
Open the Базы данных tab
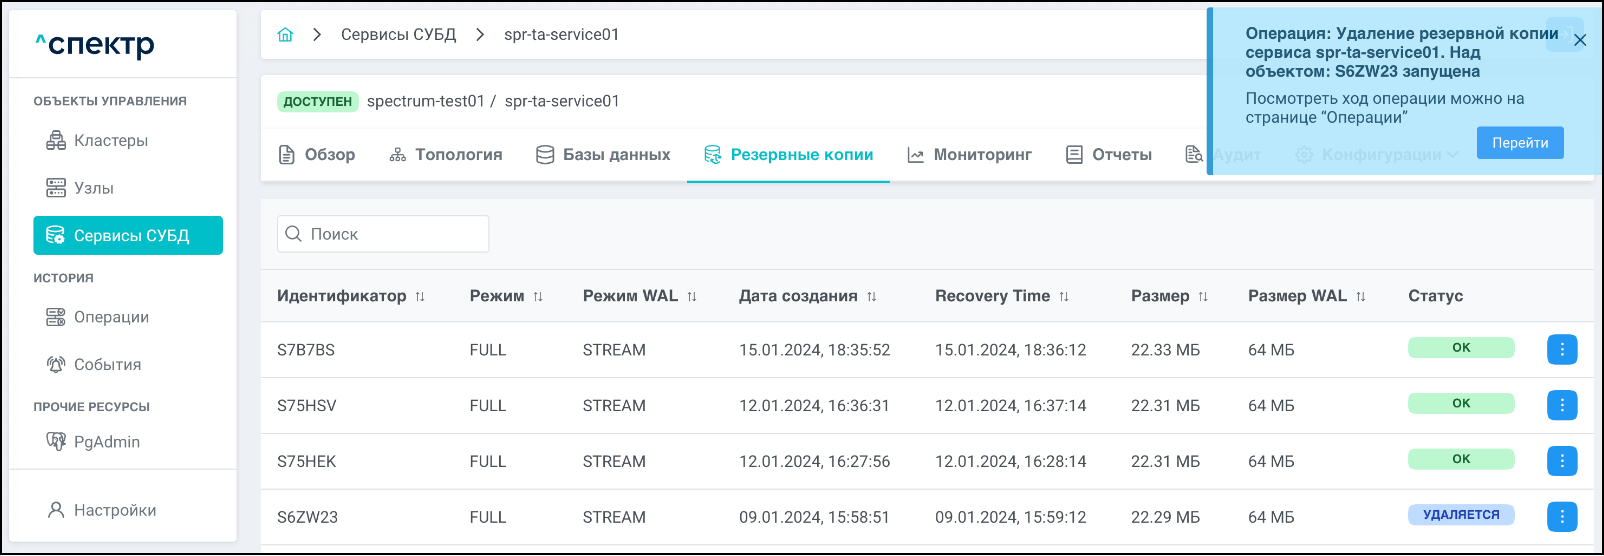(603, 155)
